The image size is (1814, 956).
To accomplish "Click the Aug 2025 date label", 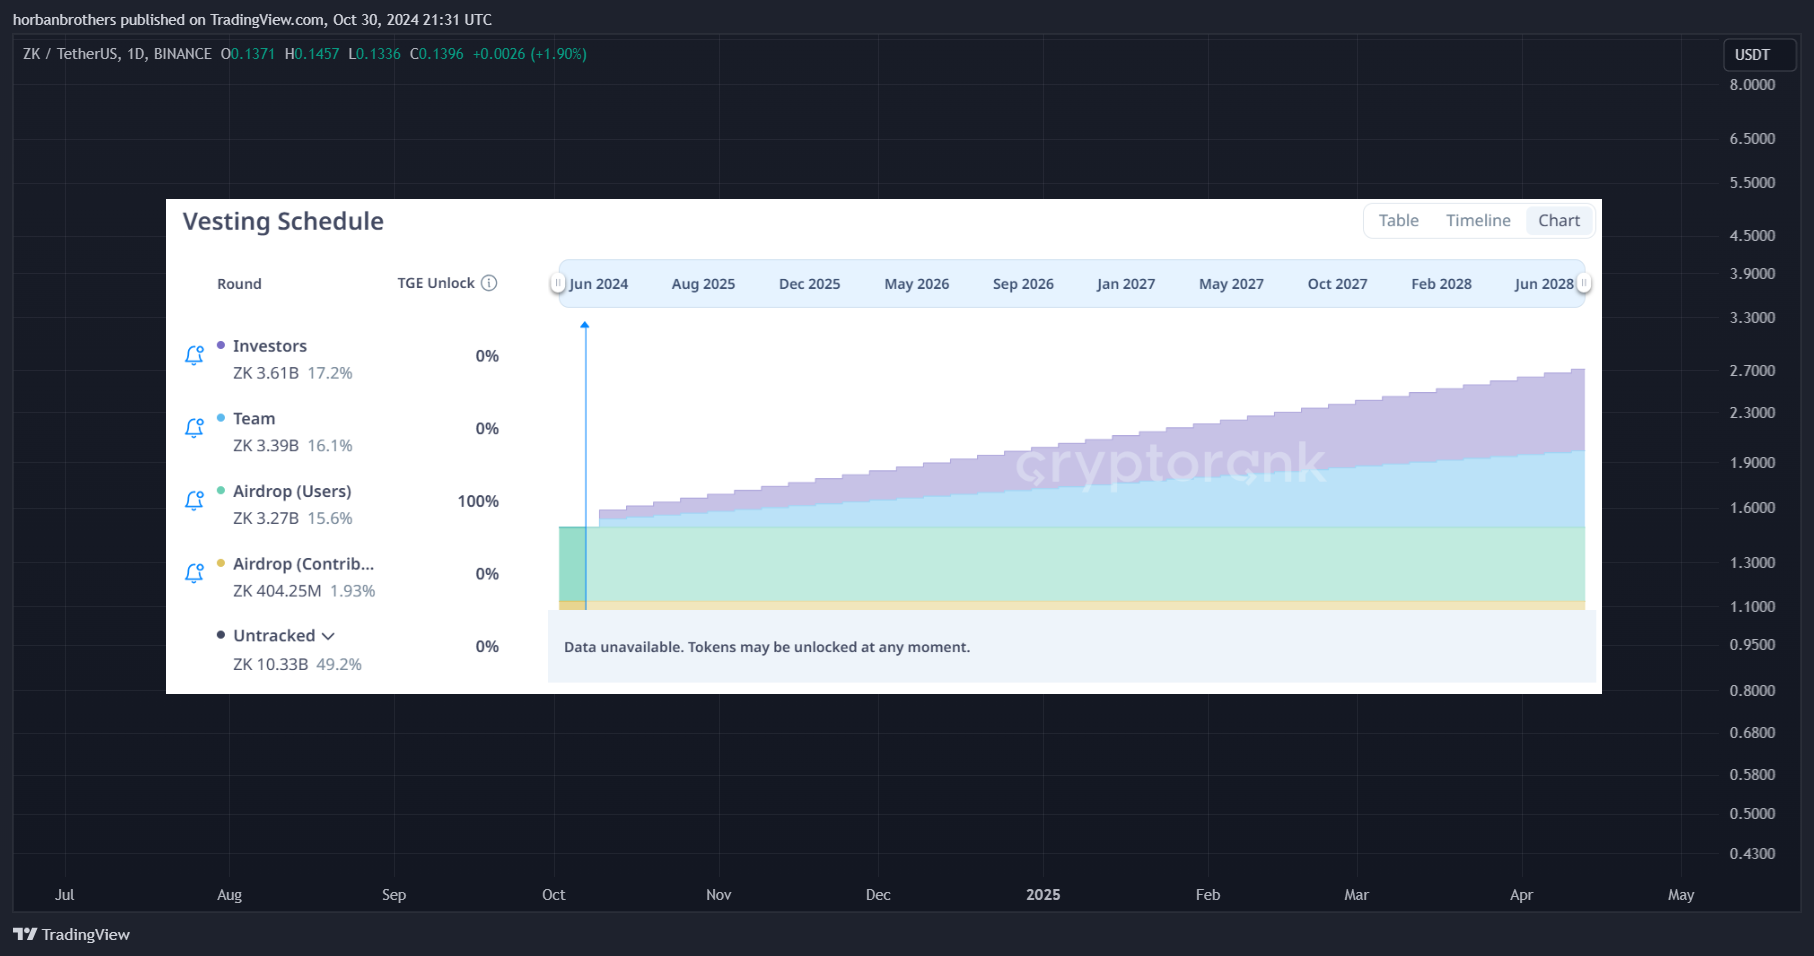I will [x=703, y=284].
